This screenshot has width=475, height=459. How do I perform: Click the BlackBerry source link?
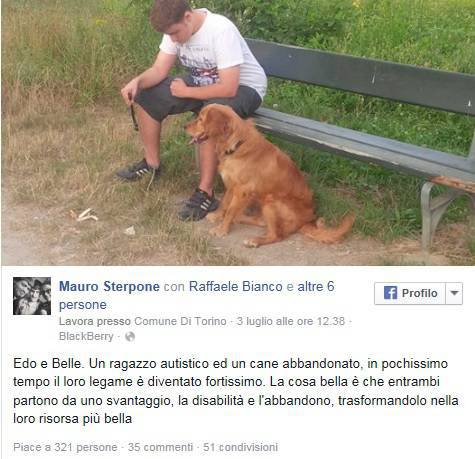[x=86, y=336]
